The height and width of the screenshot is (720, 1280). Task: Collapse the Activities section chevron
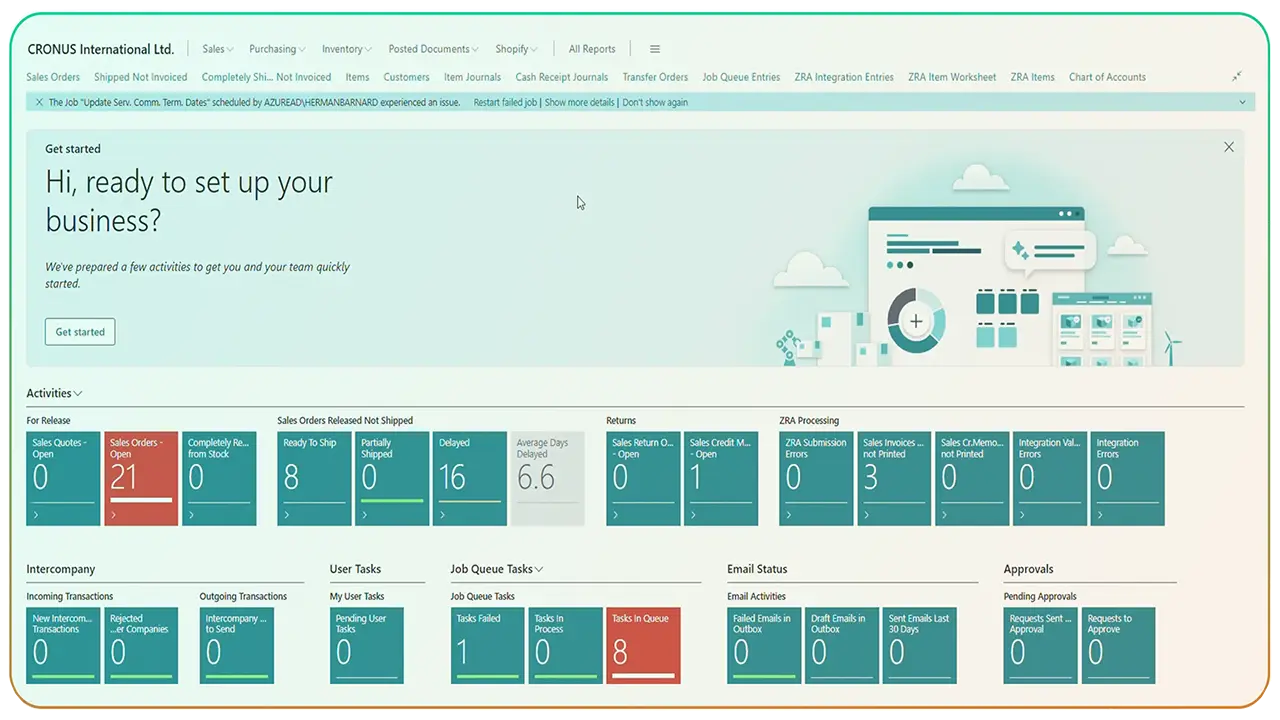pos(78,394)
